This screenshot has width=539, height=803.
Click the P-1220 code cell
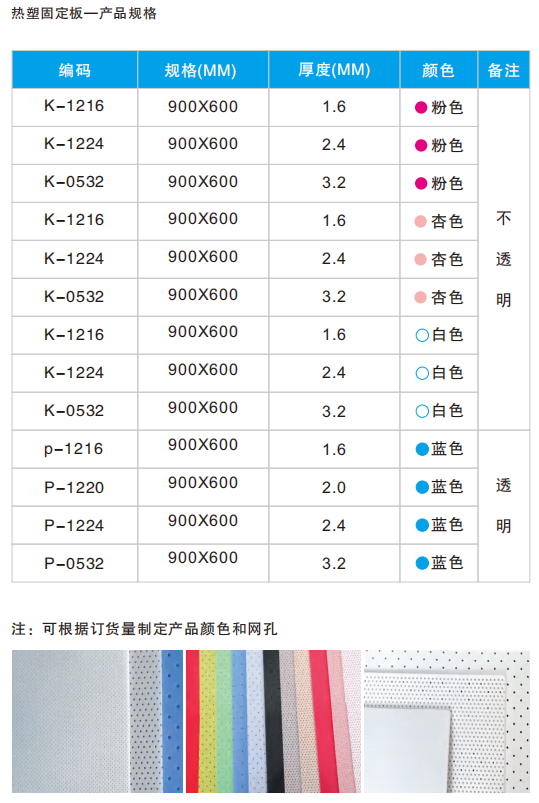[x=75, y=487]
